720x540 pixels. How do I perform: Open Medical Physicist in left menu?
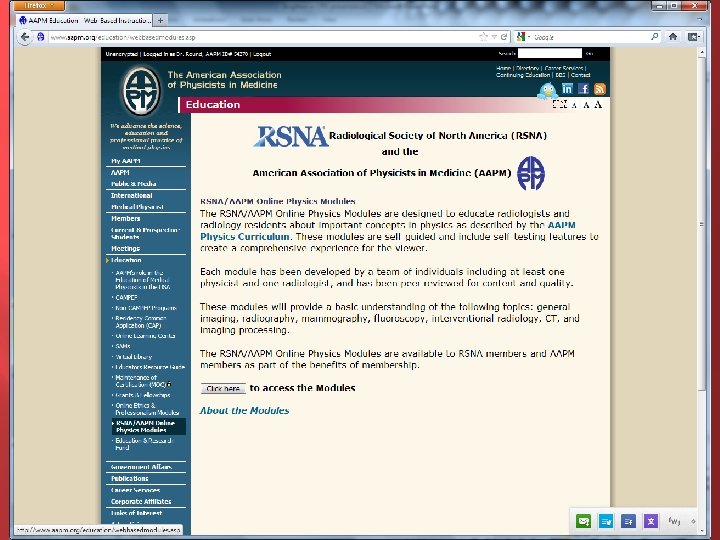(x=137, y=207)
